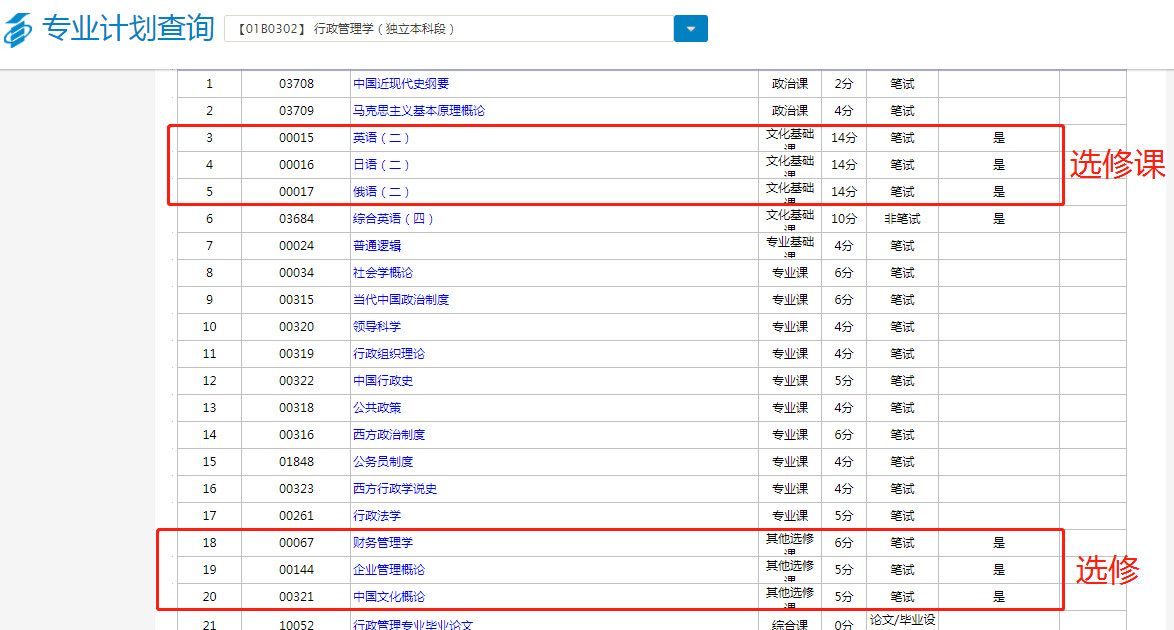This screenshot has width=1174, height=630.
Task: Select course code 00323
Action: (296, 488)
